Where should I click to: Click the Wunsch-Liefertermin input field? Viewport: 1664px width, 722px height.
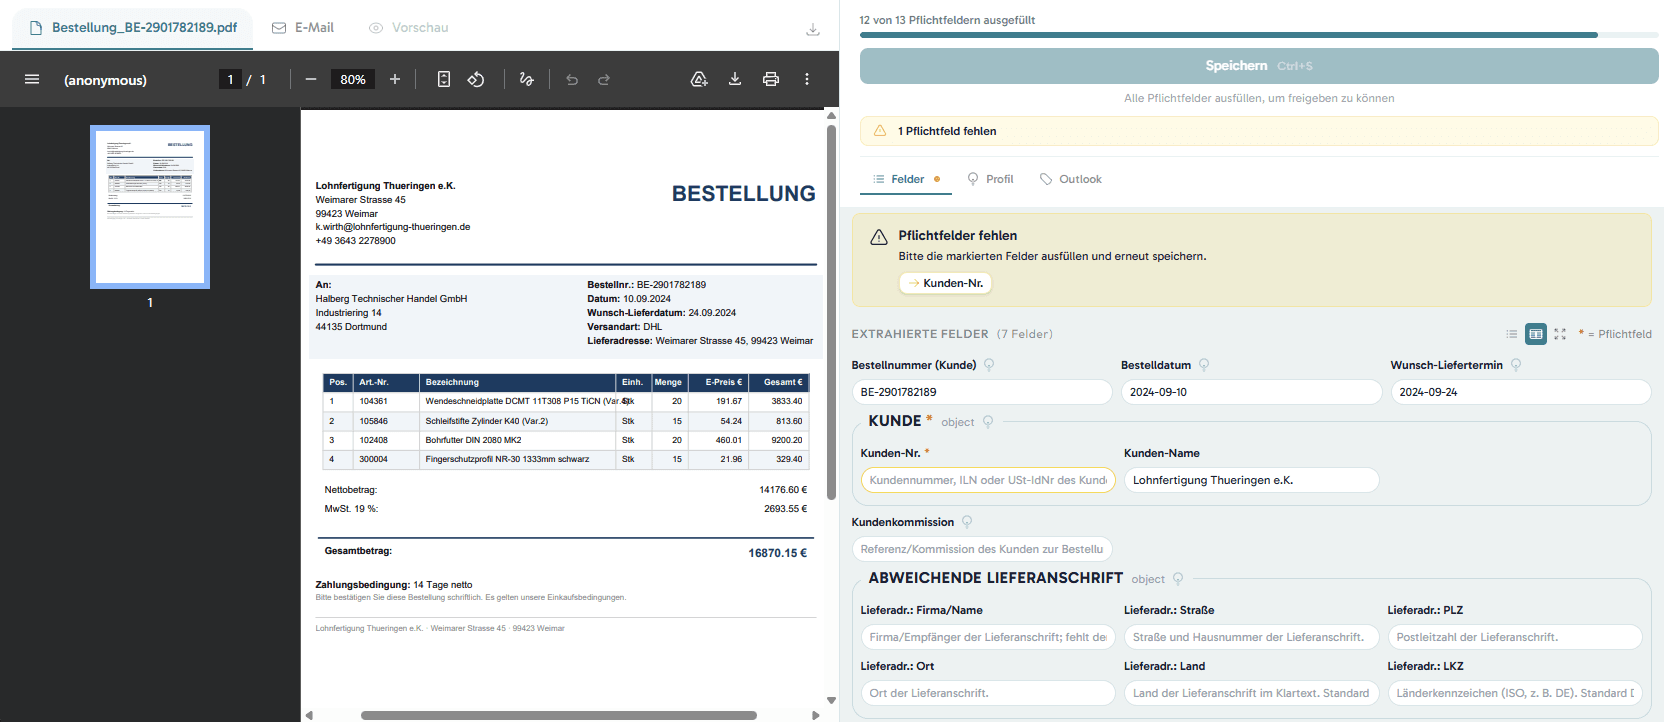click(1520, 392)
